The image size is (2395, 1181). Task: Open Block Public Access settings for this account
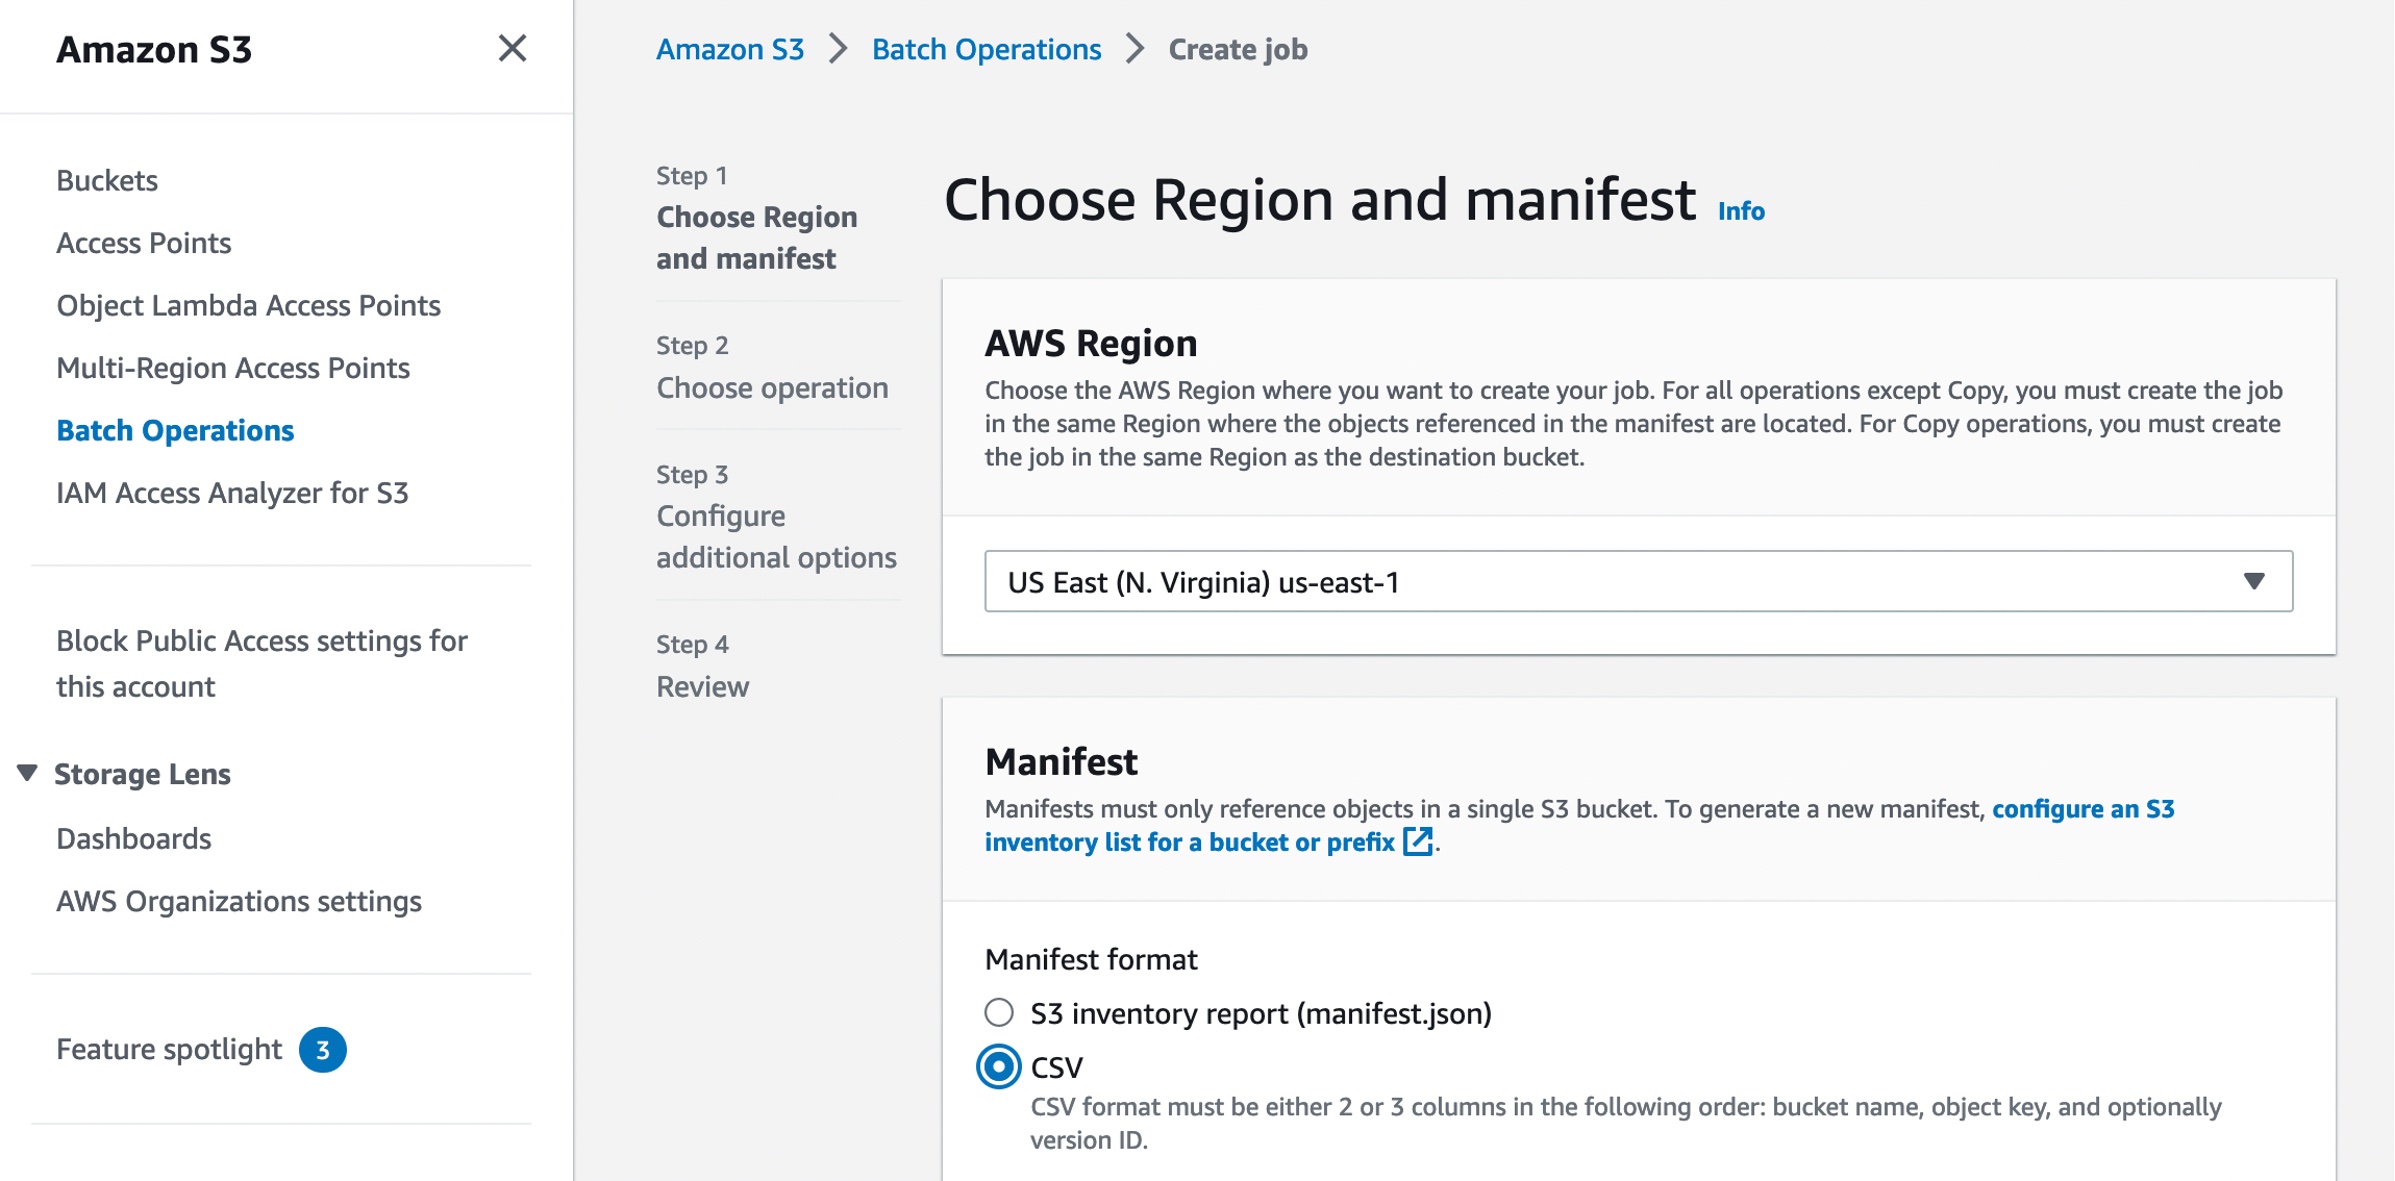[x=261, y=663]
